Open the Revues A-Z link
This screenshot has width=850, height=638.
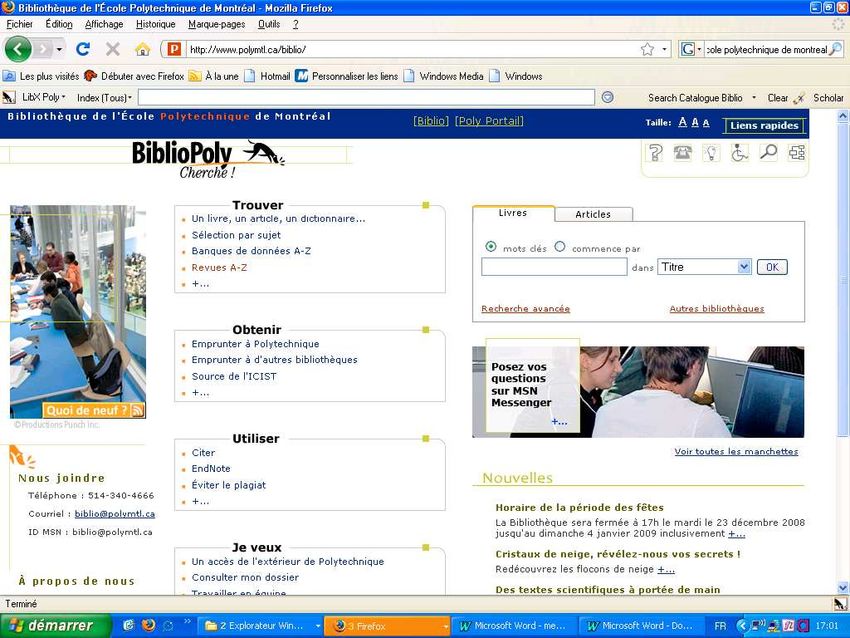[219, 267]
